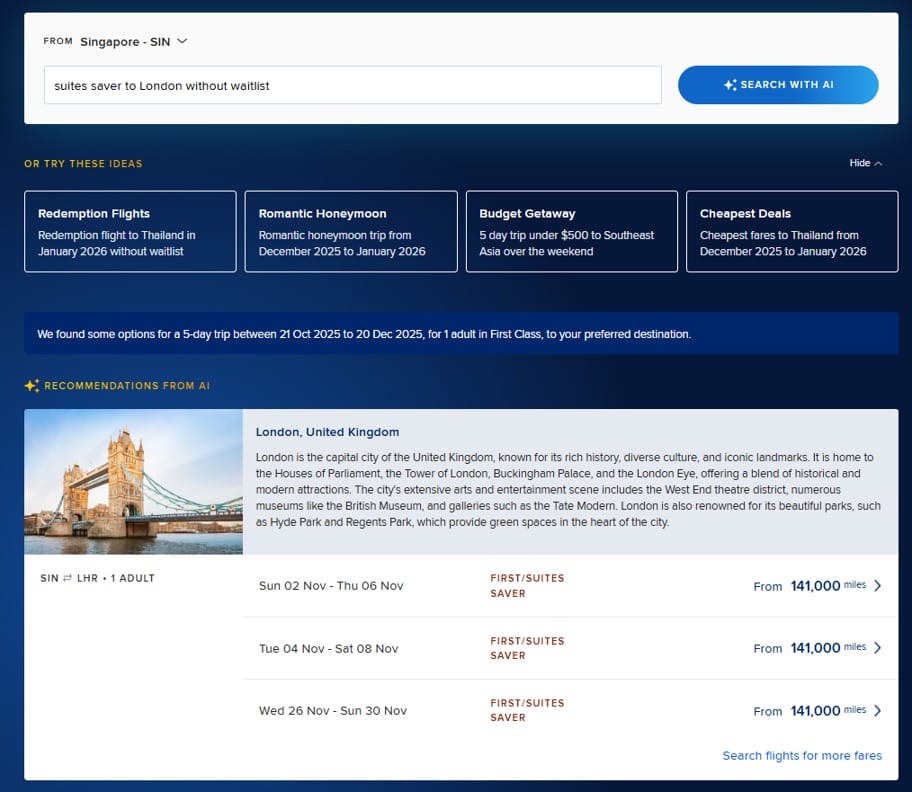Click the arrow for the Wed 26 Nov fare
Image resolution: width=912 pixels, height=792 pixels.
(877, 711)
